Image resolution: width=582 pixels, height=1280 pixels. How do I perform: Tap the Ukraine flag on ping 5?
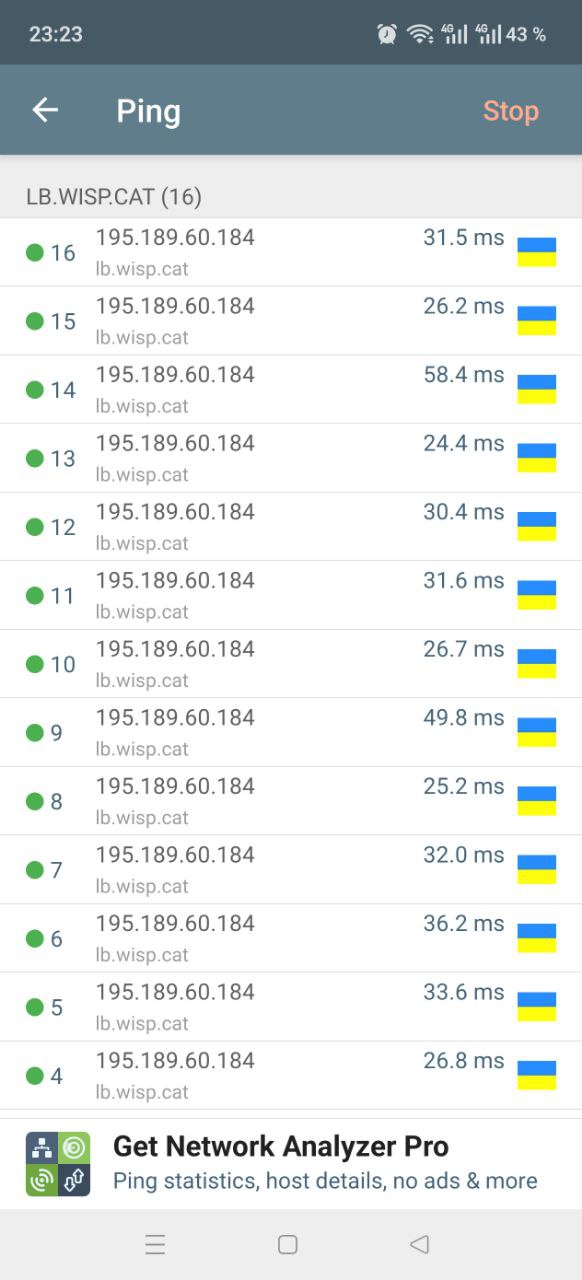tap(536, 1007)
